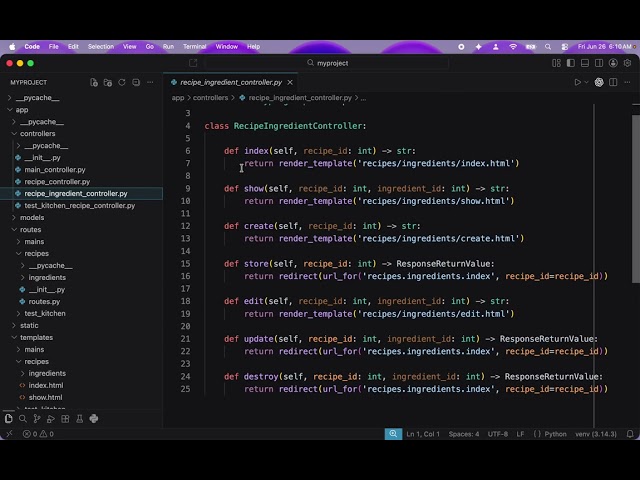Collapse the app folder
The width and height of the screenshot is (640, 480).
(x=22, y=110)
